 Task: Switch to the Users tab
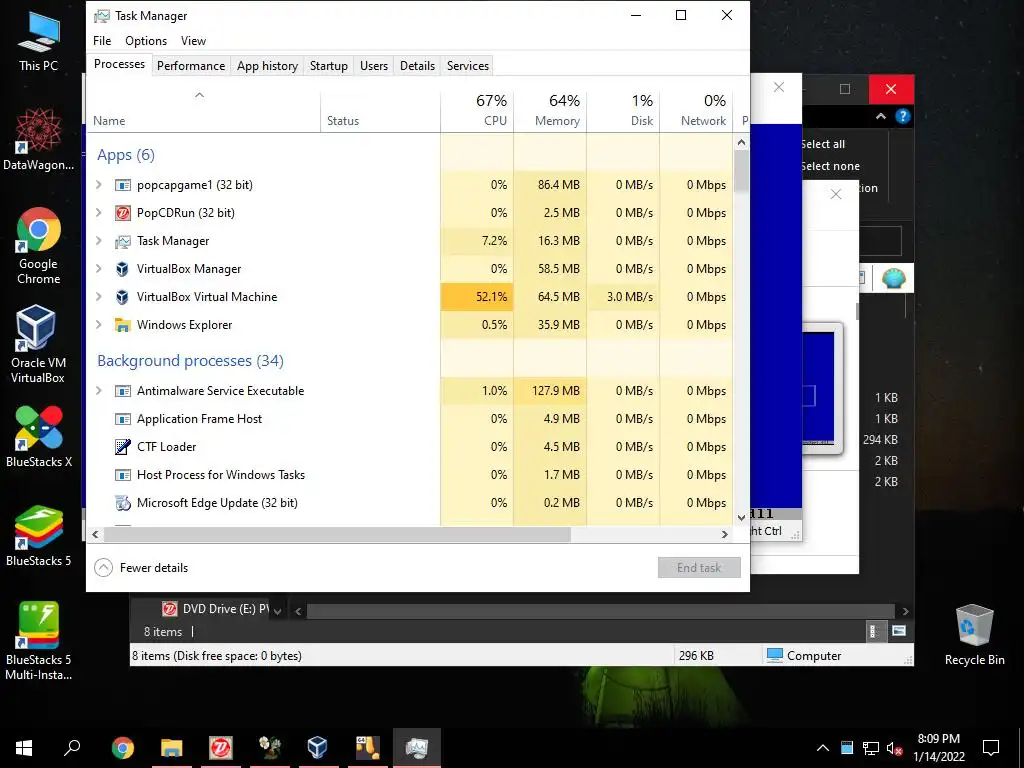[x=374, y=66]
